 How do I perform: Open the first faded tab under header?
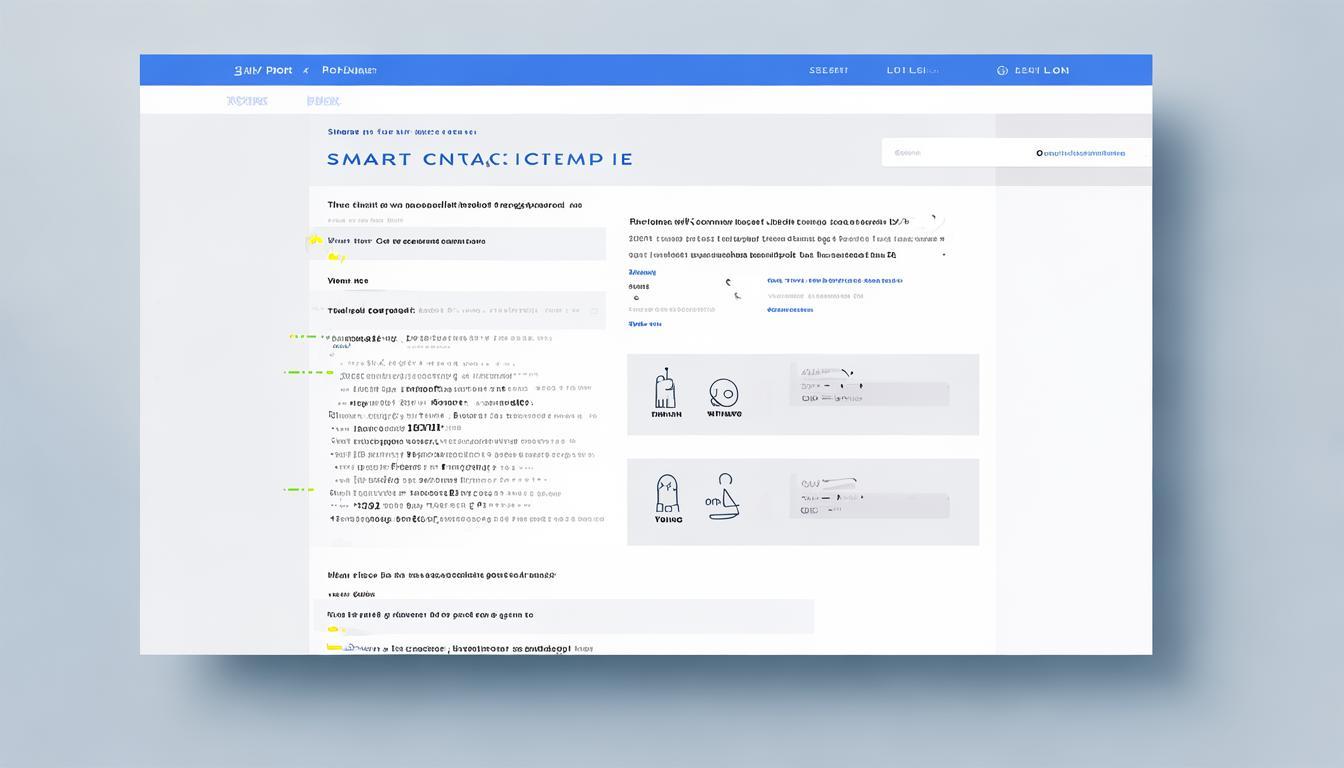point(247,101)
